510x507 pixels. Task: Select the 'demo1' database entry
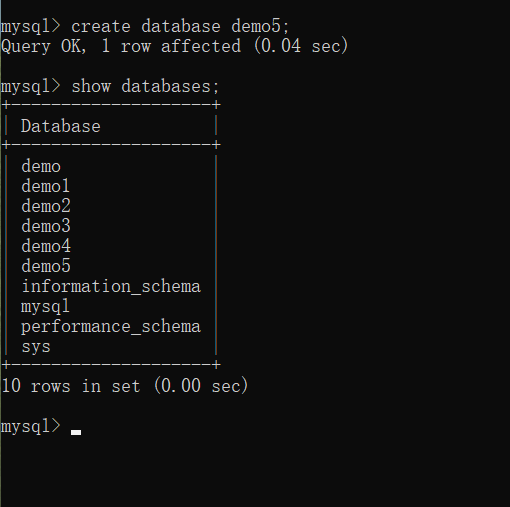pyautogui.click(x=46, y=186)
